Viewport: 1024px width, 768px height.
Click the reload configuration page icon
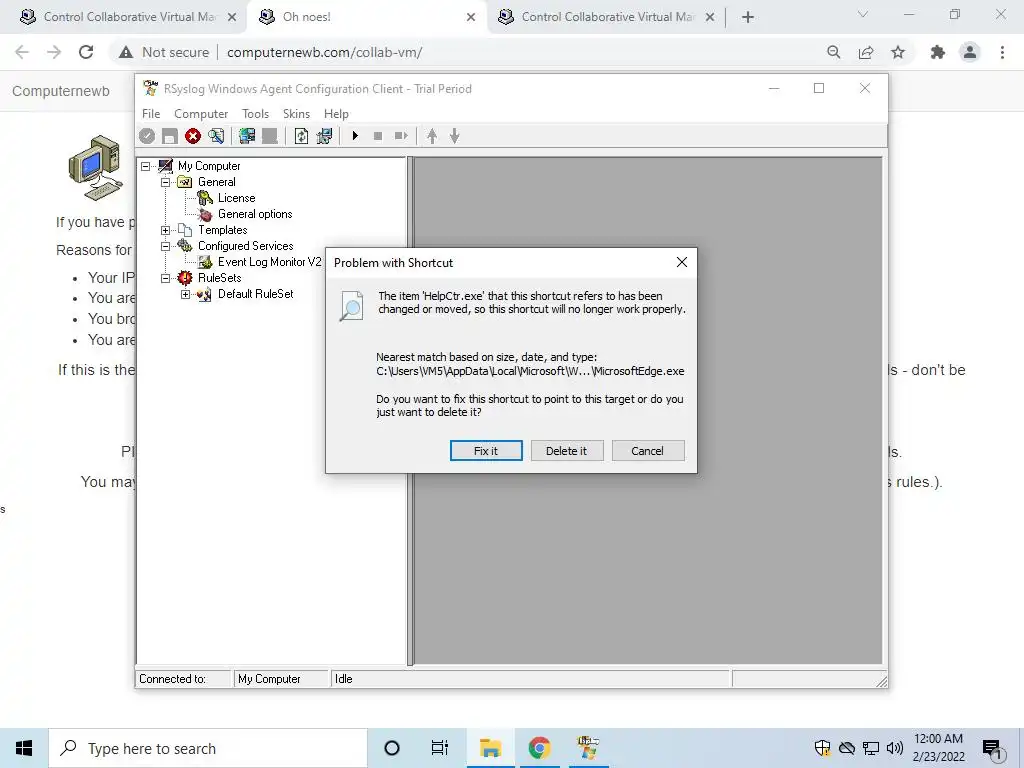point(301,136)
